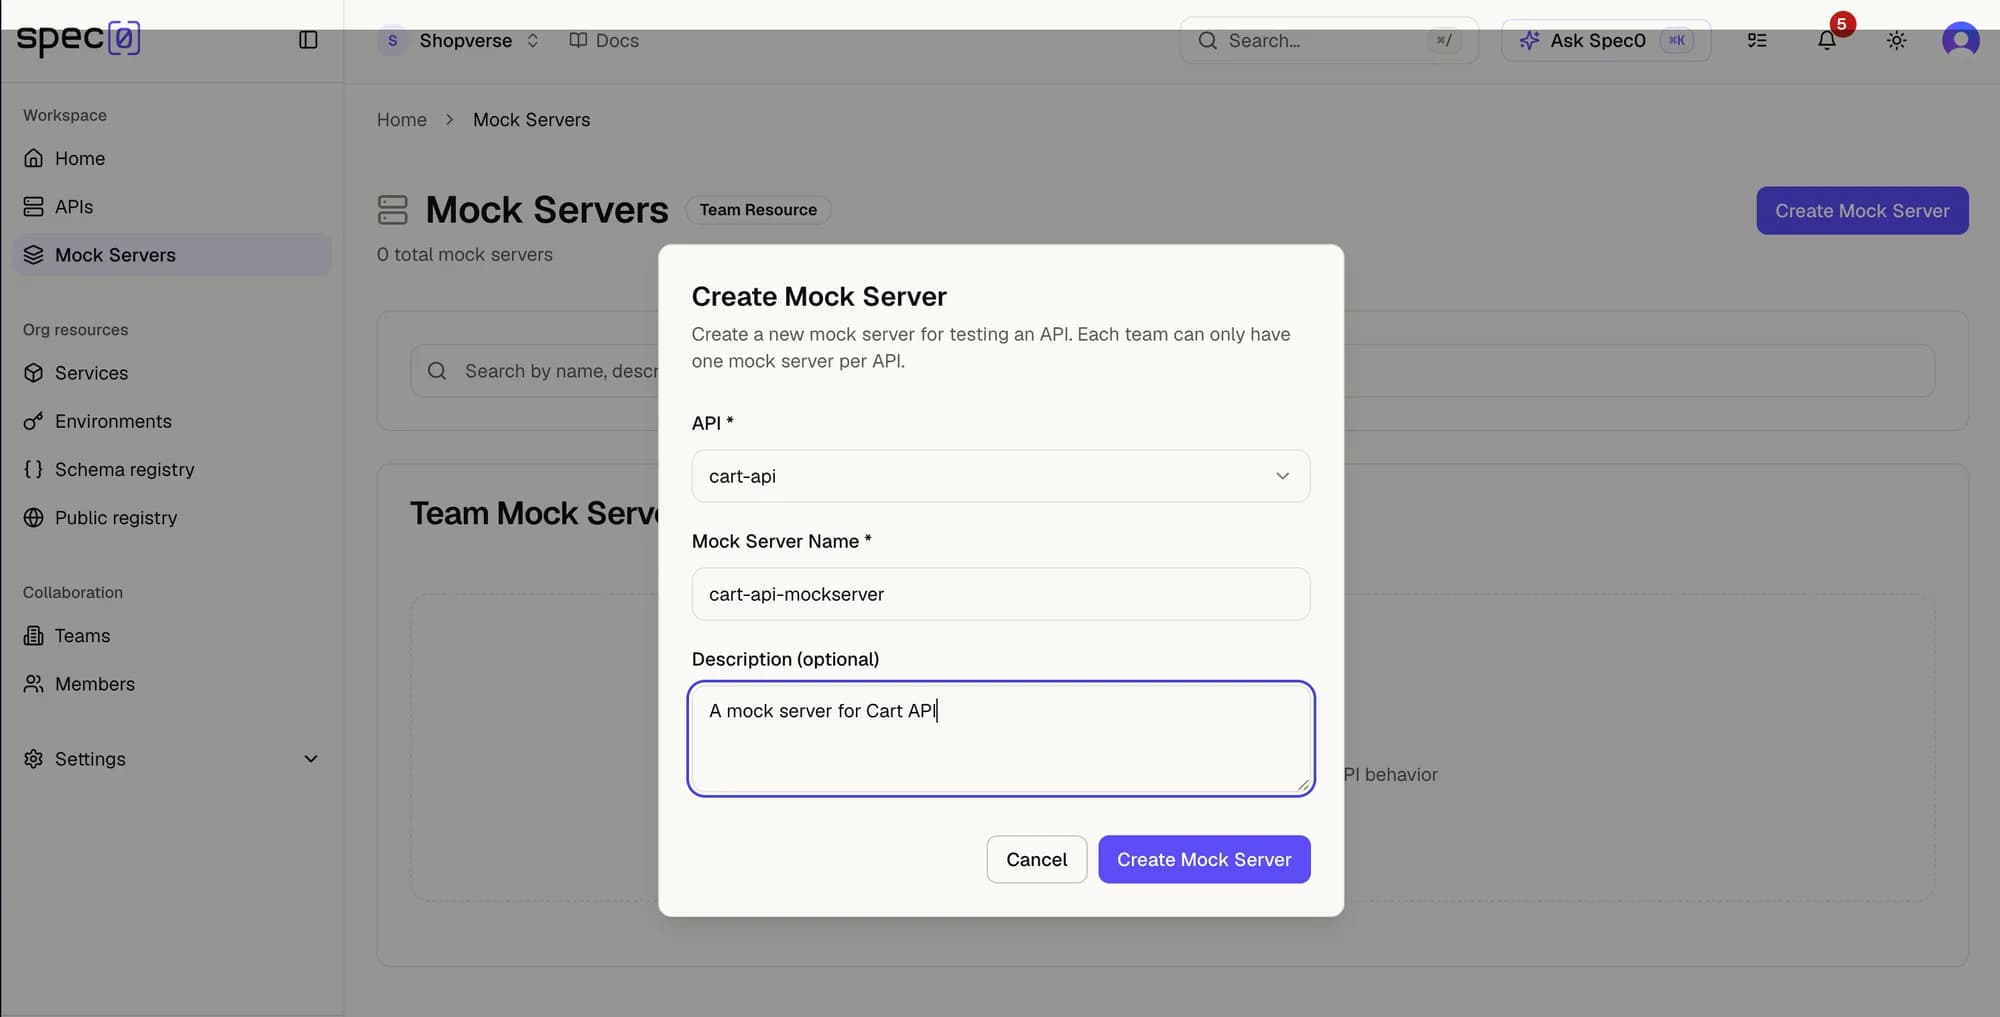Open the Docs link
This screenshot has width=2000, height=1017.
604,41
